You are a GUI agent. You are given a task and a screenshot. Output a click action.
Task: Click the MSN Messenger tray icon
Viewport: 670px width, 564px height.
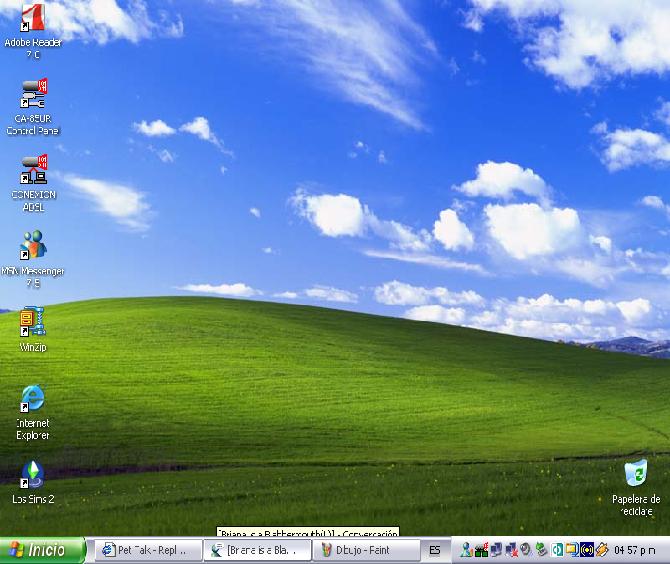[x=466, y=550]
